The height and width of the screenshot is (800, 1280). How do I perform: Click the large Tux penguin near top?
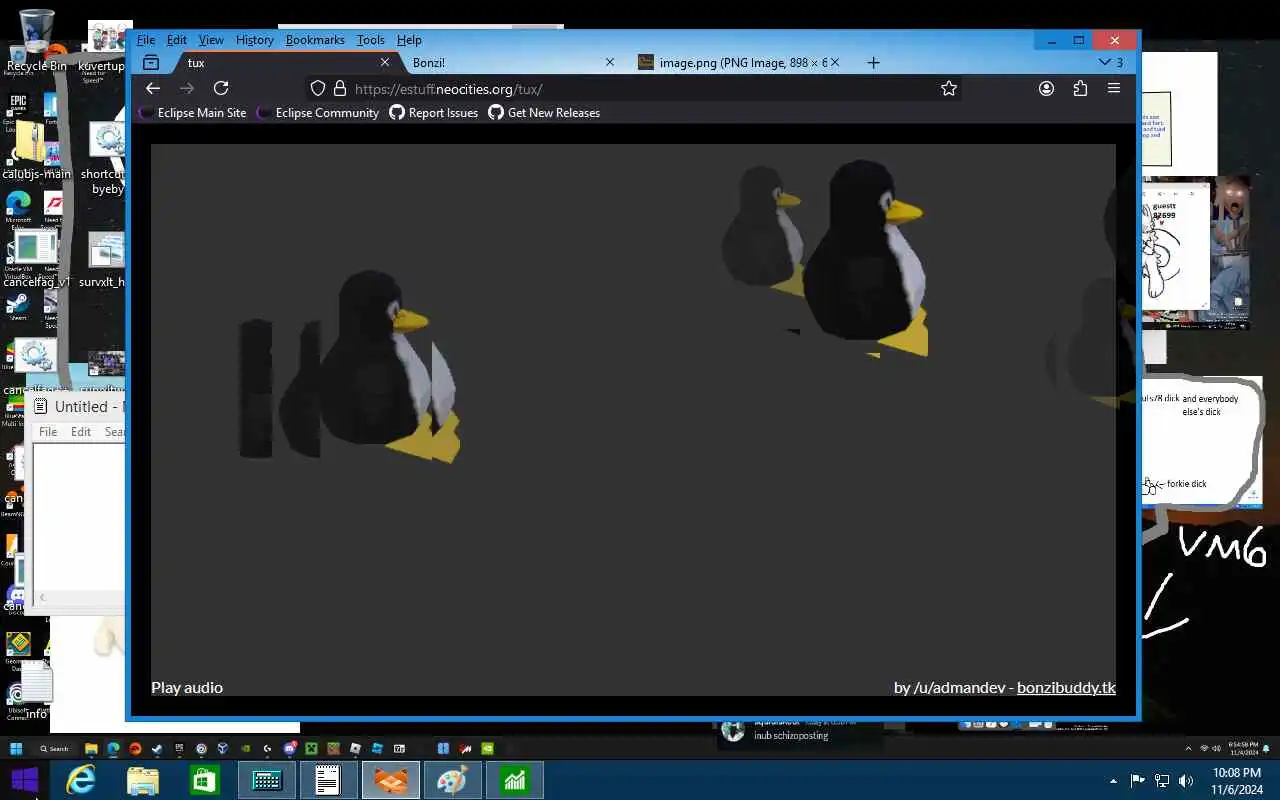coord(865,257)
